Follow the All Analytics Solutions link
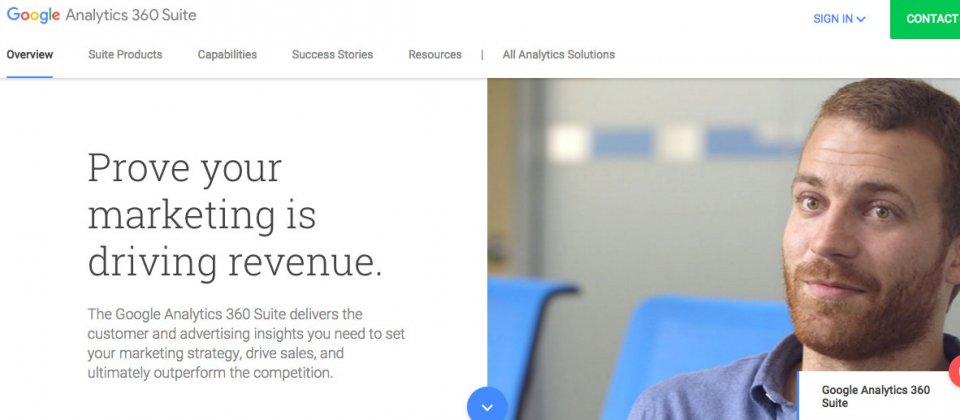This screenshot has width=960, height=420. coord(558,54)
